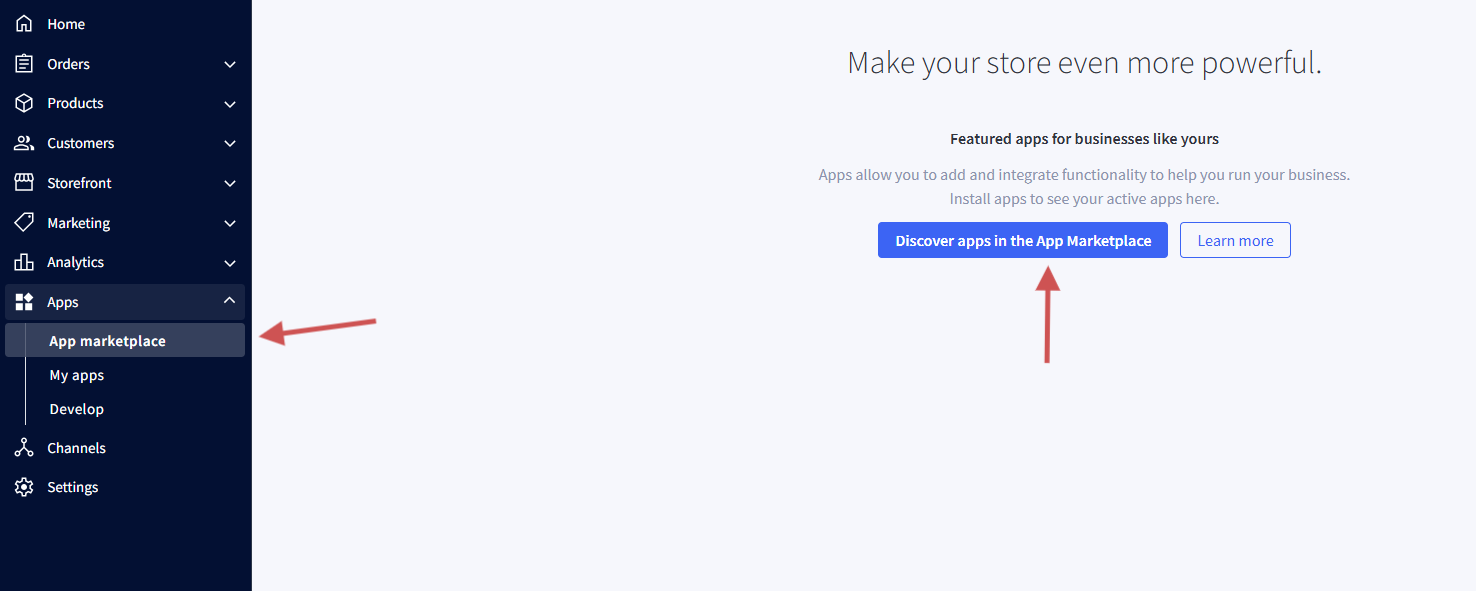Click the Settings gear icon
The width and height of the screenshot is (1476, 591).
click(x=24, y=487)
